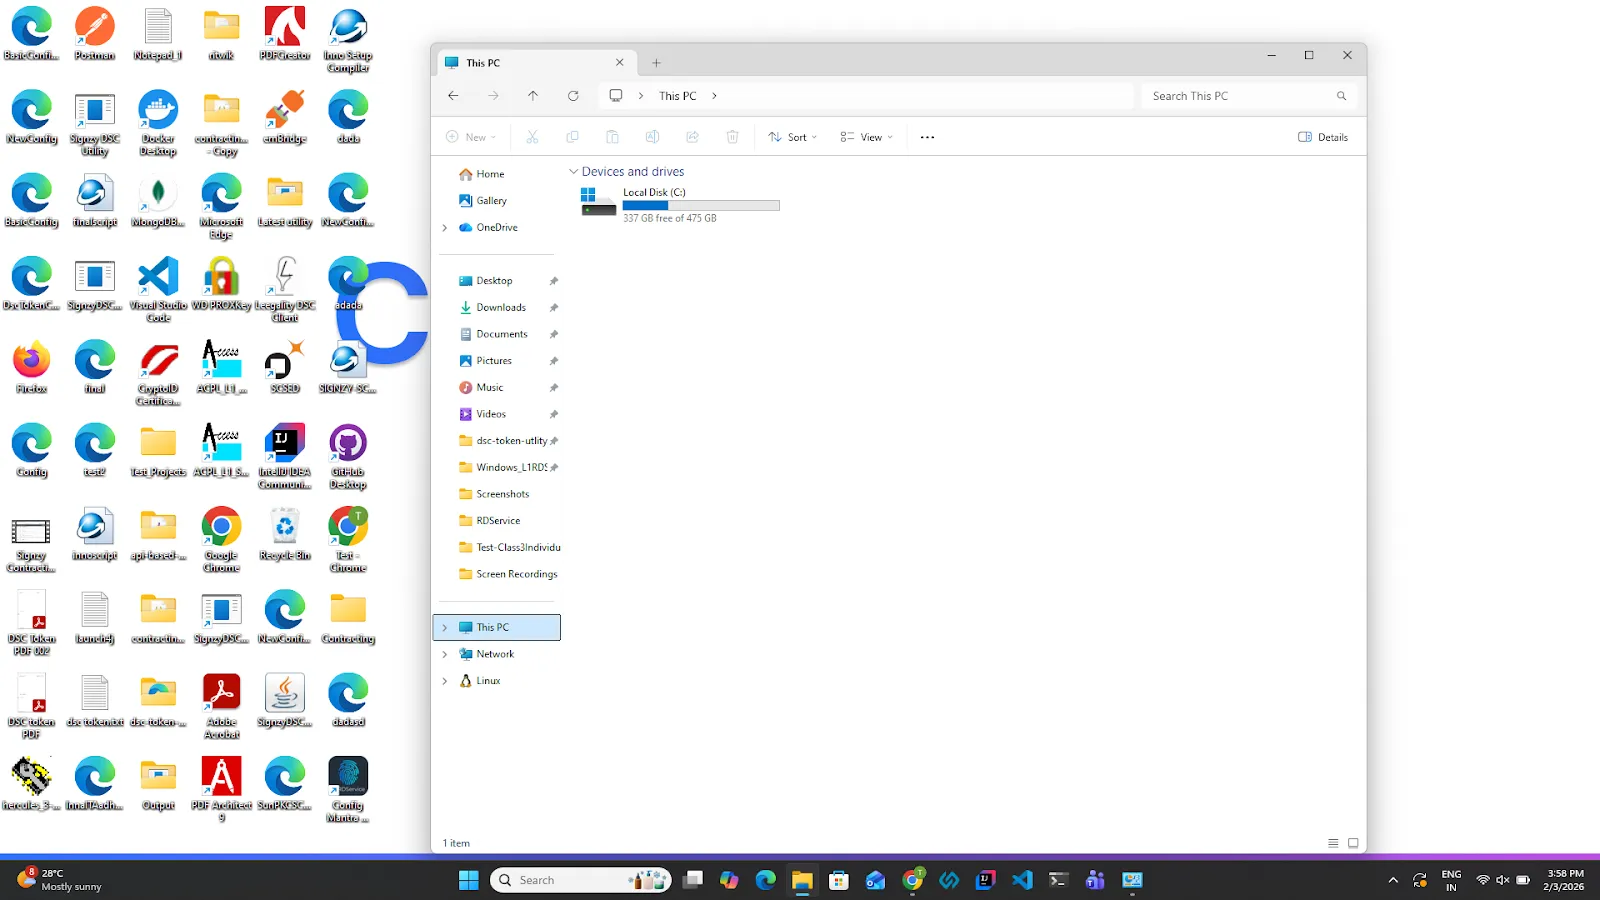Toggle the Details pane button
The image size is (1600, 900).
tap(1323, 137)
